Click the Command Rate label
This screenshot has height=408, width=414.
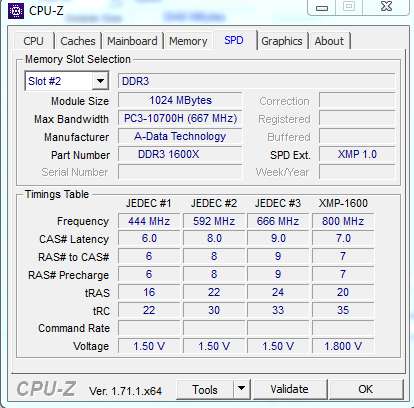pyautogui.click(x=74, y=328)
